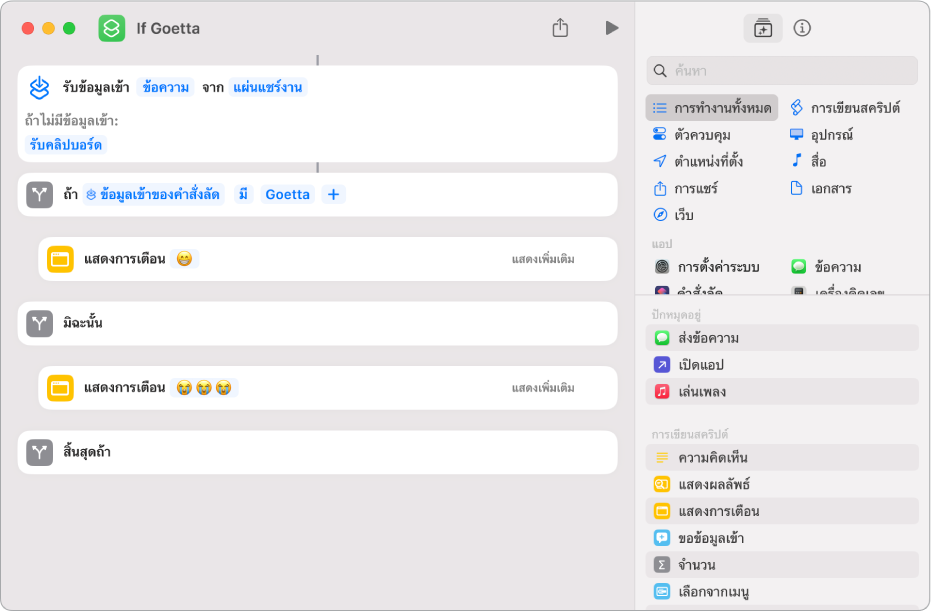Click the If Goetta shortcut title
This screenshot has width=931, height=612.
tap(168, 28)
